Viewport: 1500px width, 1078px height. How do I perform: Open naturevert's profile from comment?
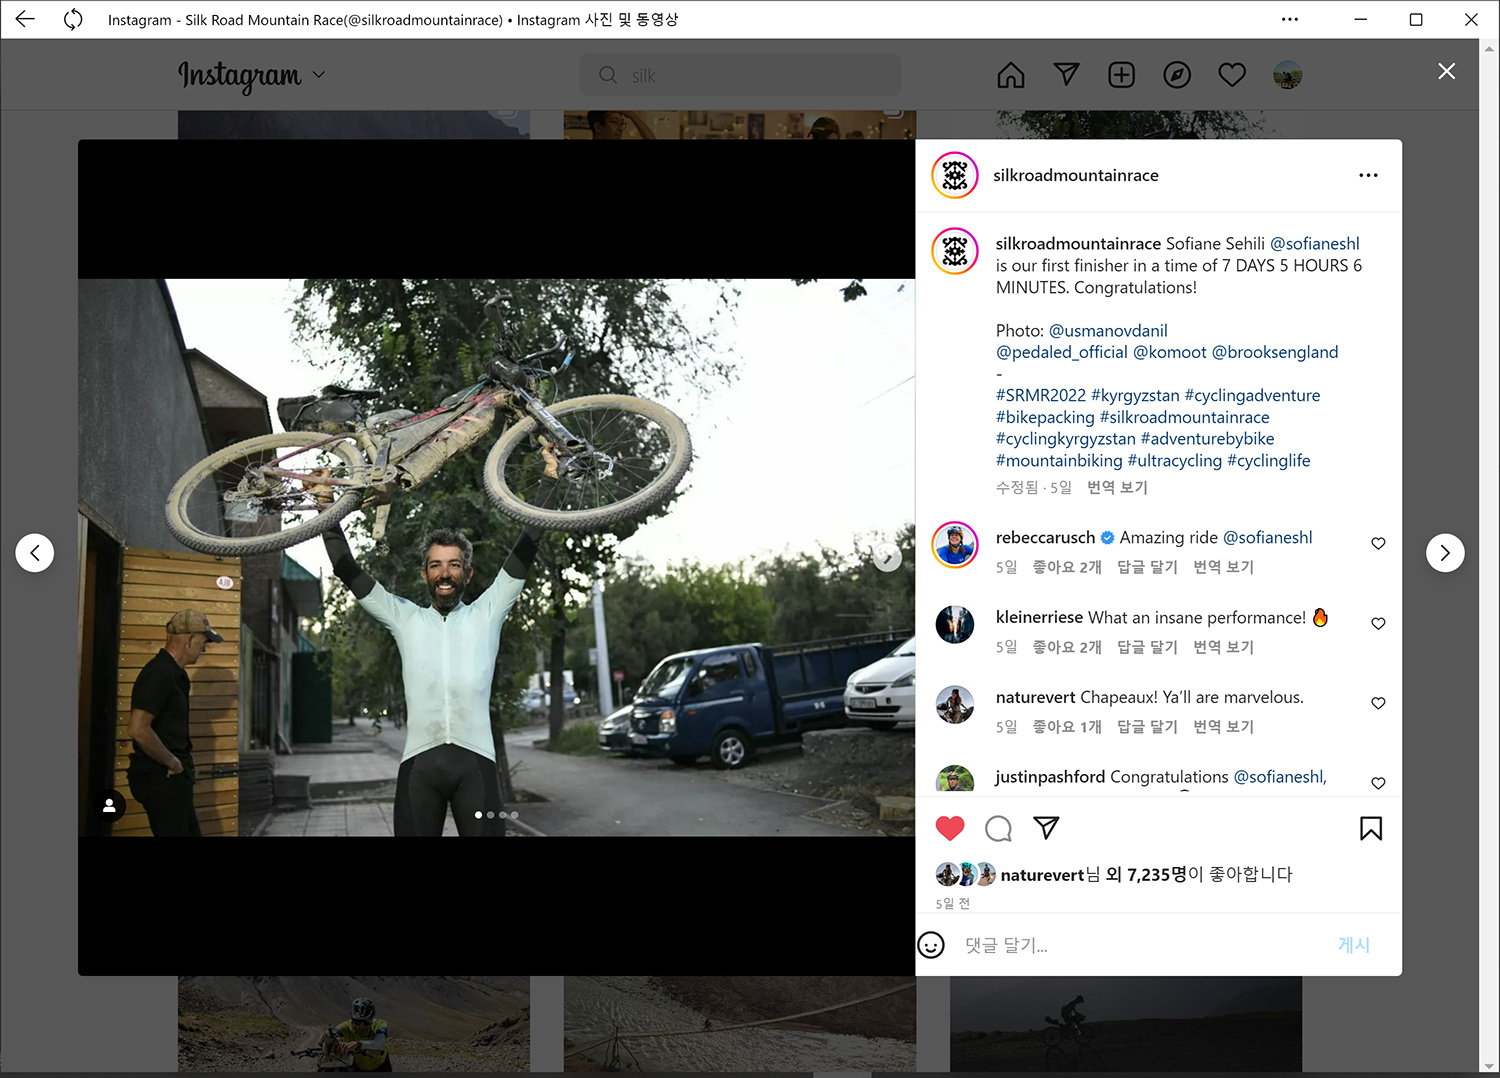(x=1035, y=698)
